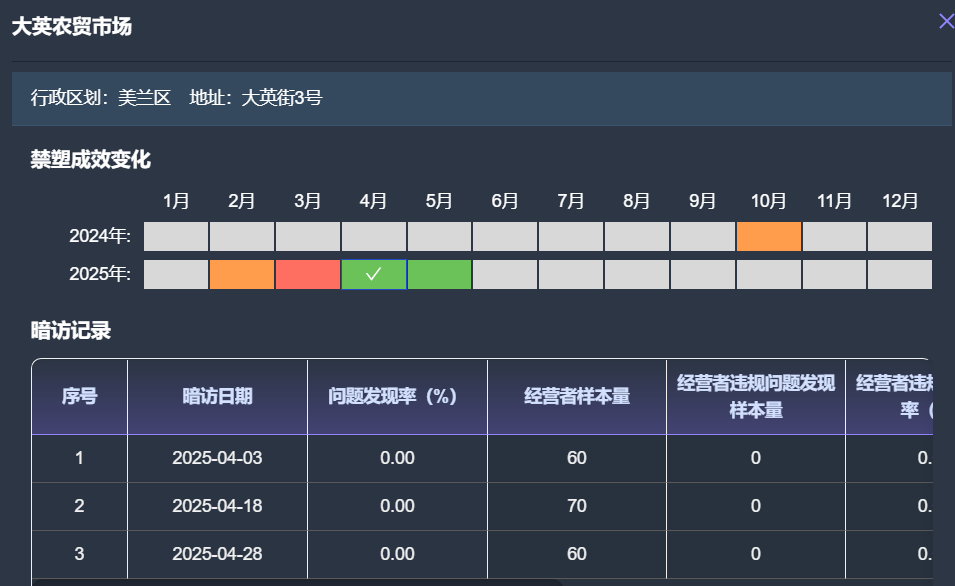The image size is (955, 586).
Task: Select the red March 2025 cell
Action: point(308,275)
